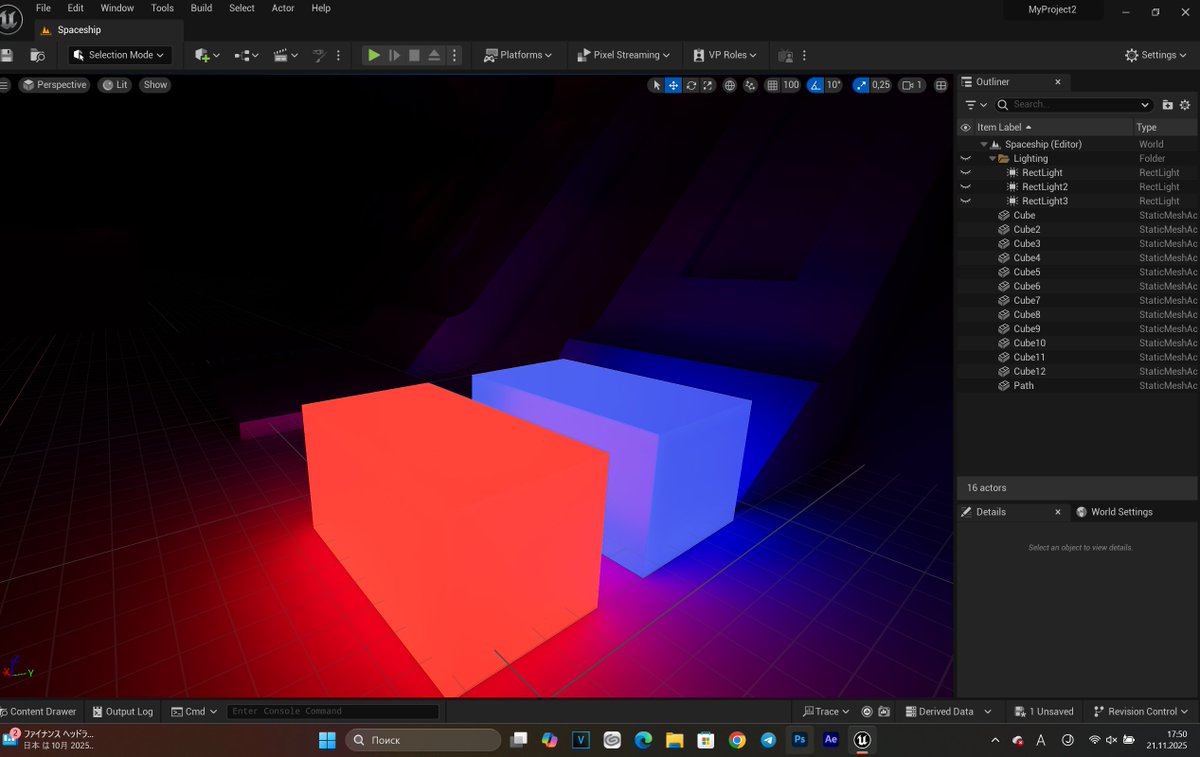1200x757 pixels.
Task: Click the Perspective view mode button
Action: [54, 85]
